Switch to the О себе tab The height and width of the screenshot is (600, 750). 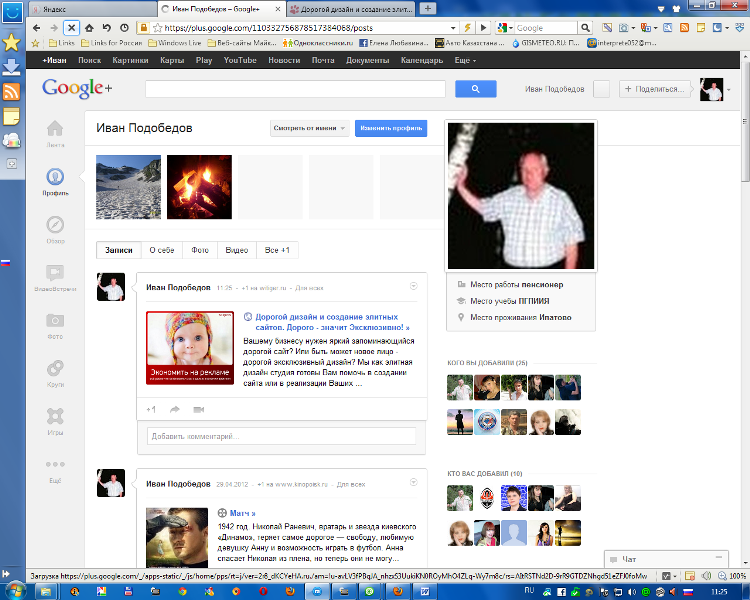[162, 250]
